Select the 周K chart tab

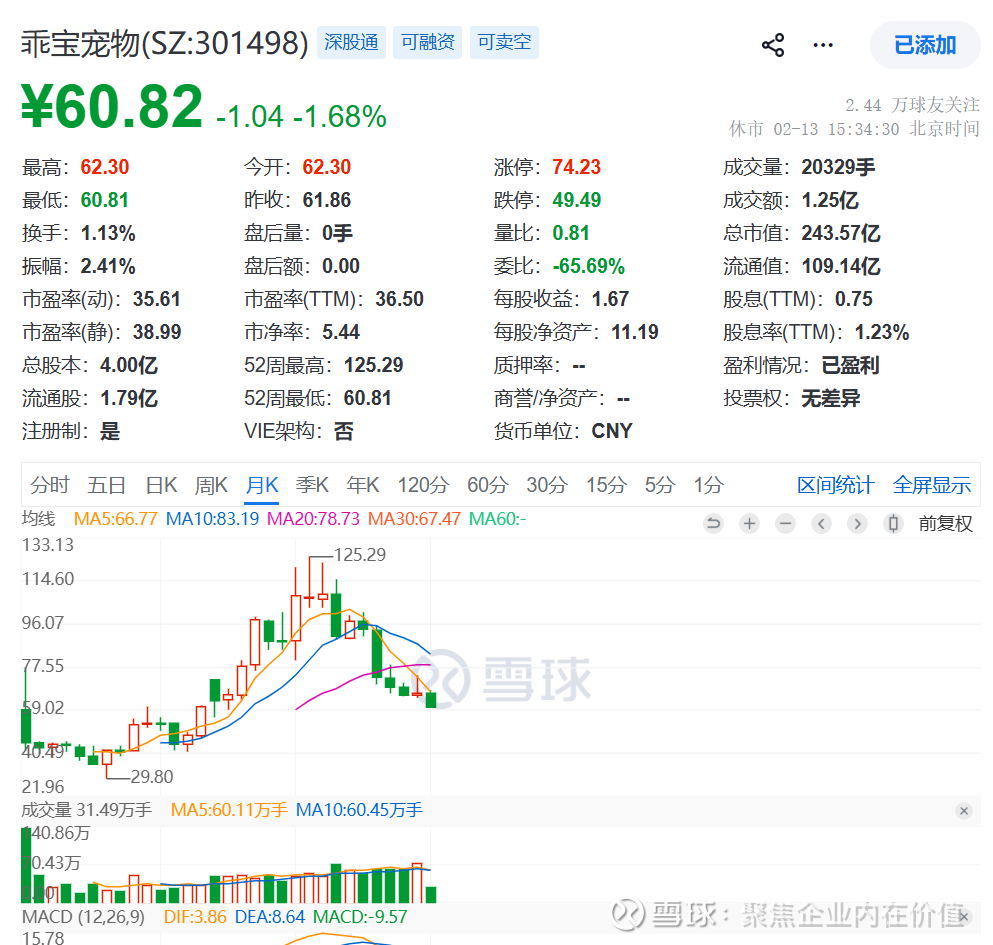211,485
